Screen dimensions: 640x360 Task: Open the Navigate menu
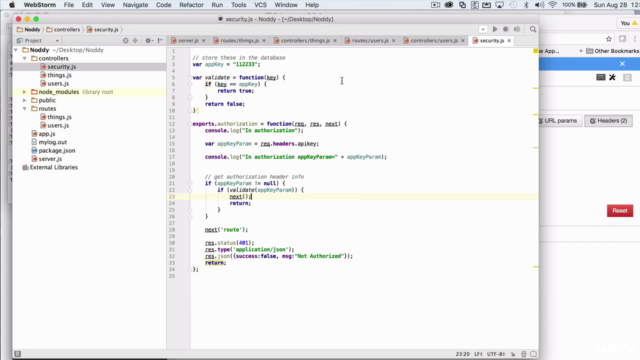click(x=135, y=5)
